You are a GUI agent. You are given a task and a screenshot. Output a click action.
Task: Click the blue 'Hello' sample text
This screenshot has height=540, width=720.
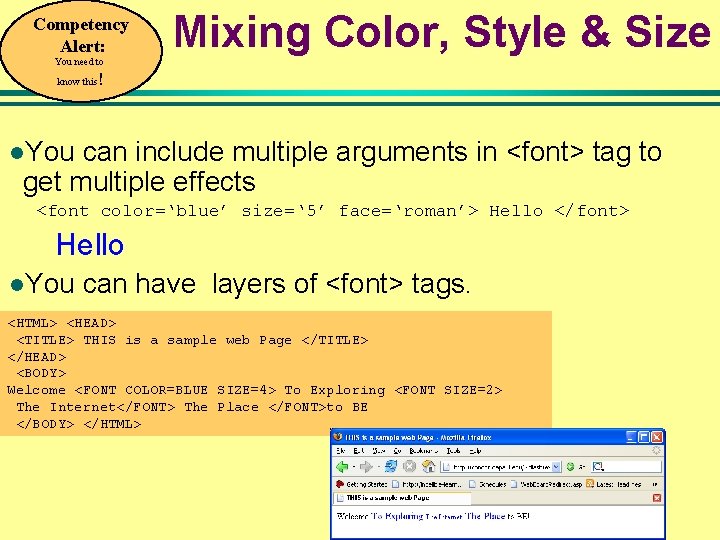click(x=90, y=244)
